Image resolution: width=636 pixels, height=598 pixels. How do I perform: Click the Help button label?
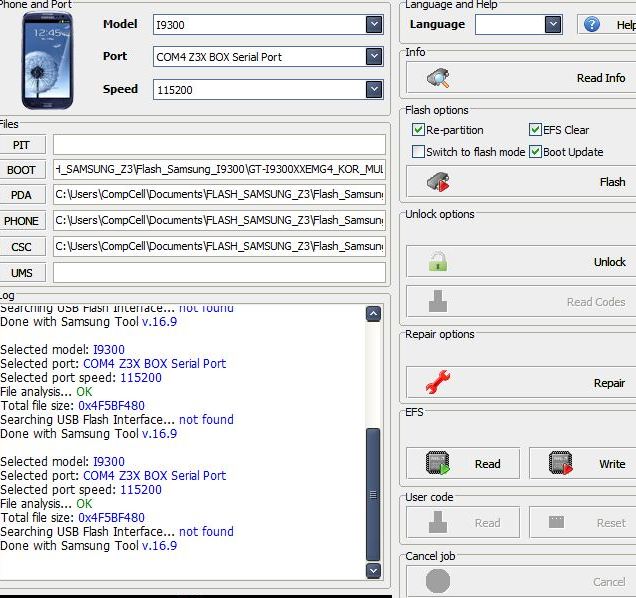626,25
